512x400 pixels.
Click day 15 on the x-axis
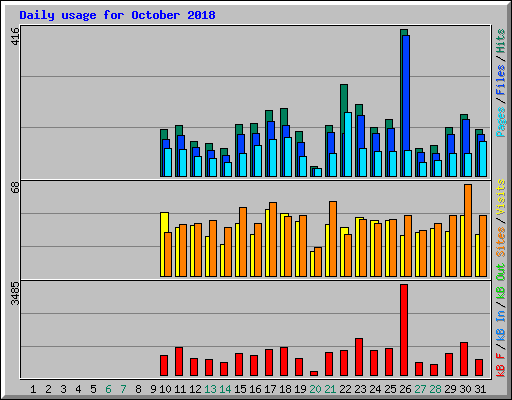pyautogui.click(x=240, y=389)
